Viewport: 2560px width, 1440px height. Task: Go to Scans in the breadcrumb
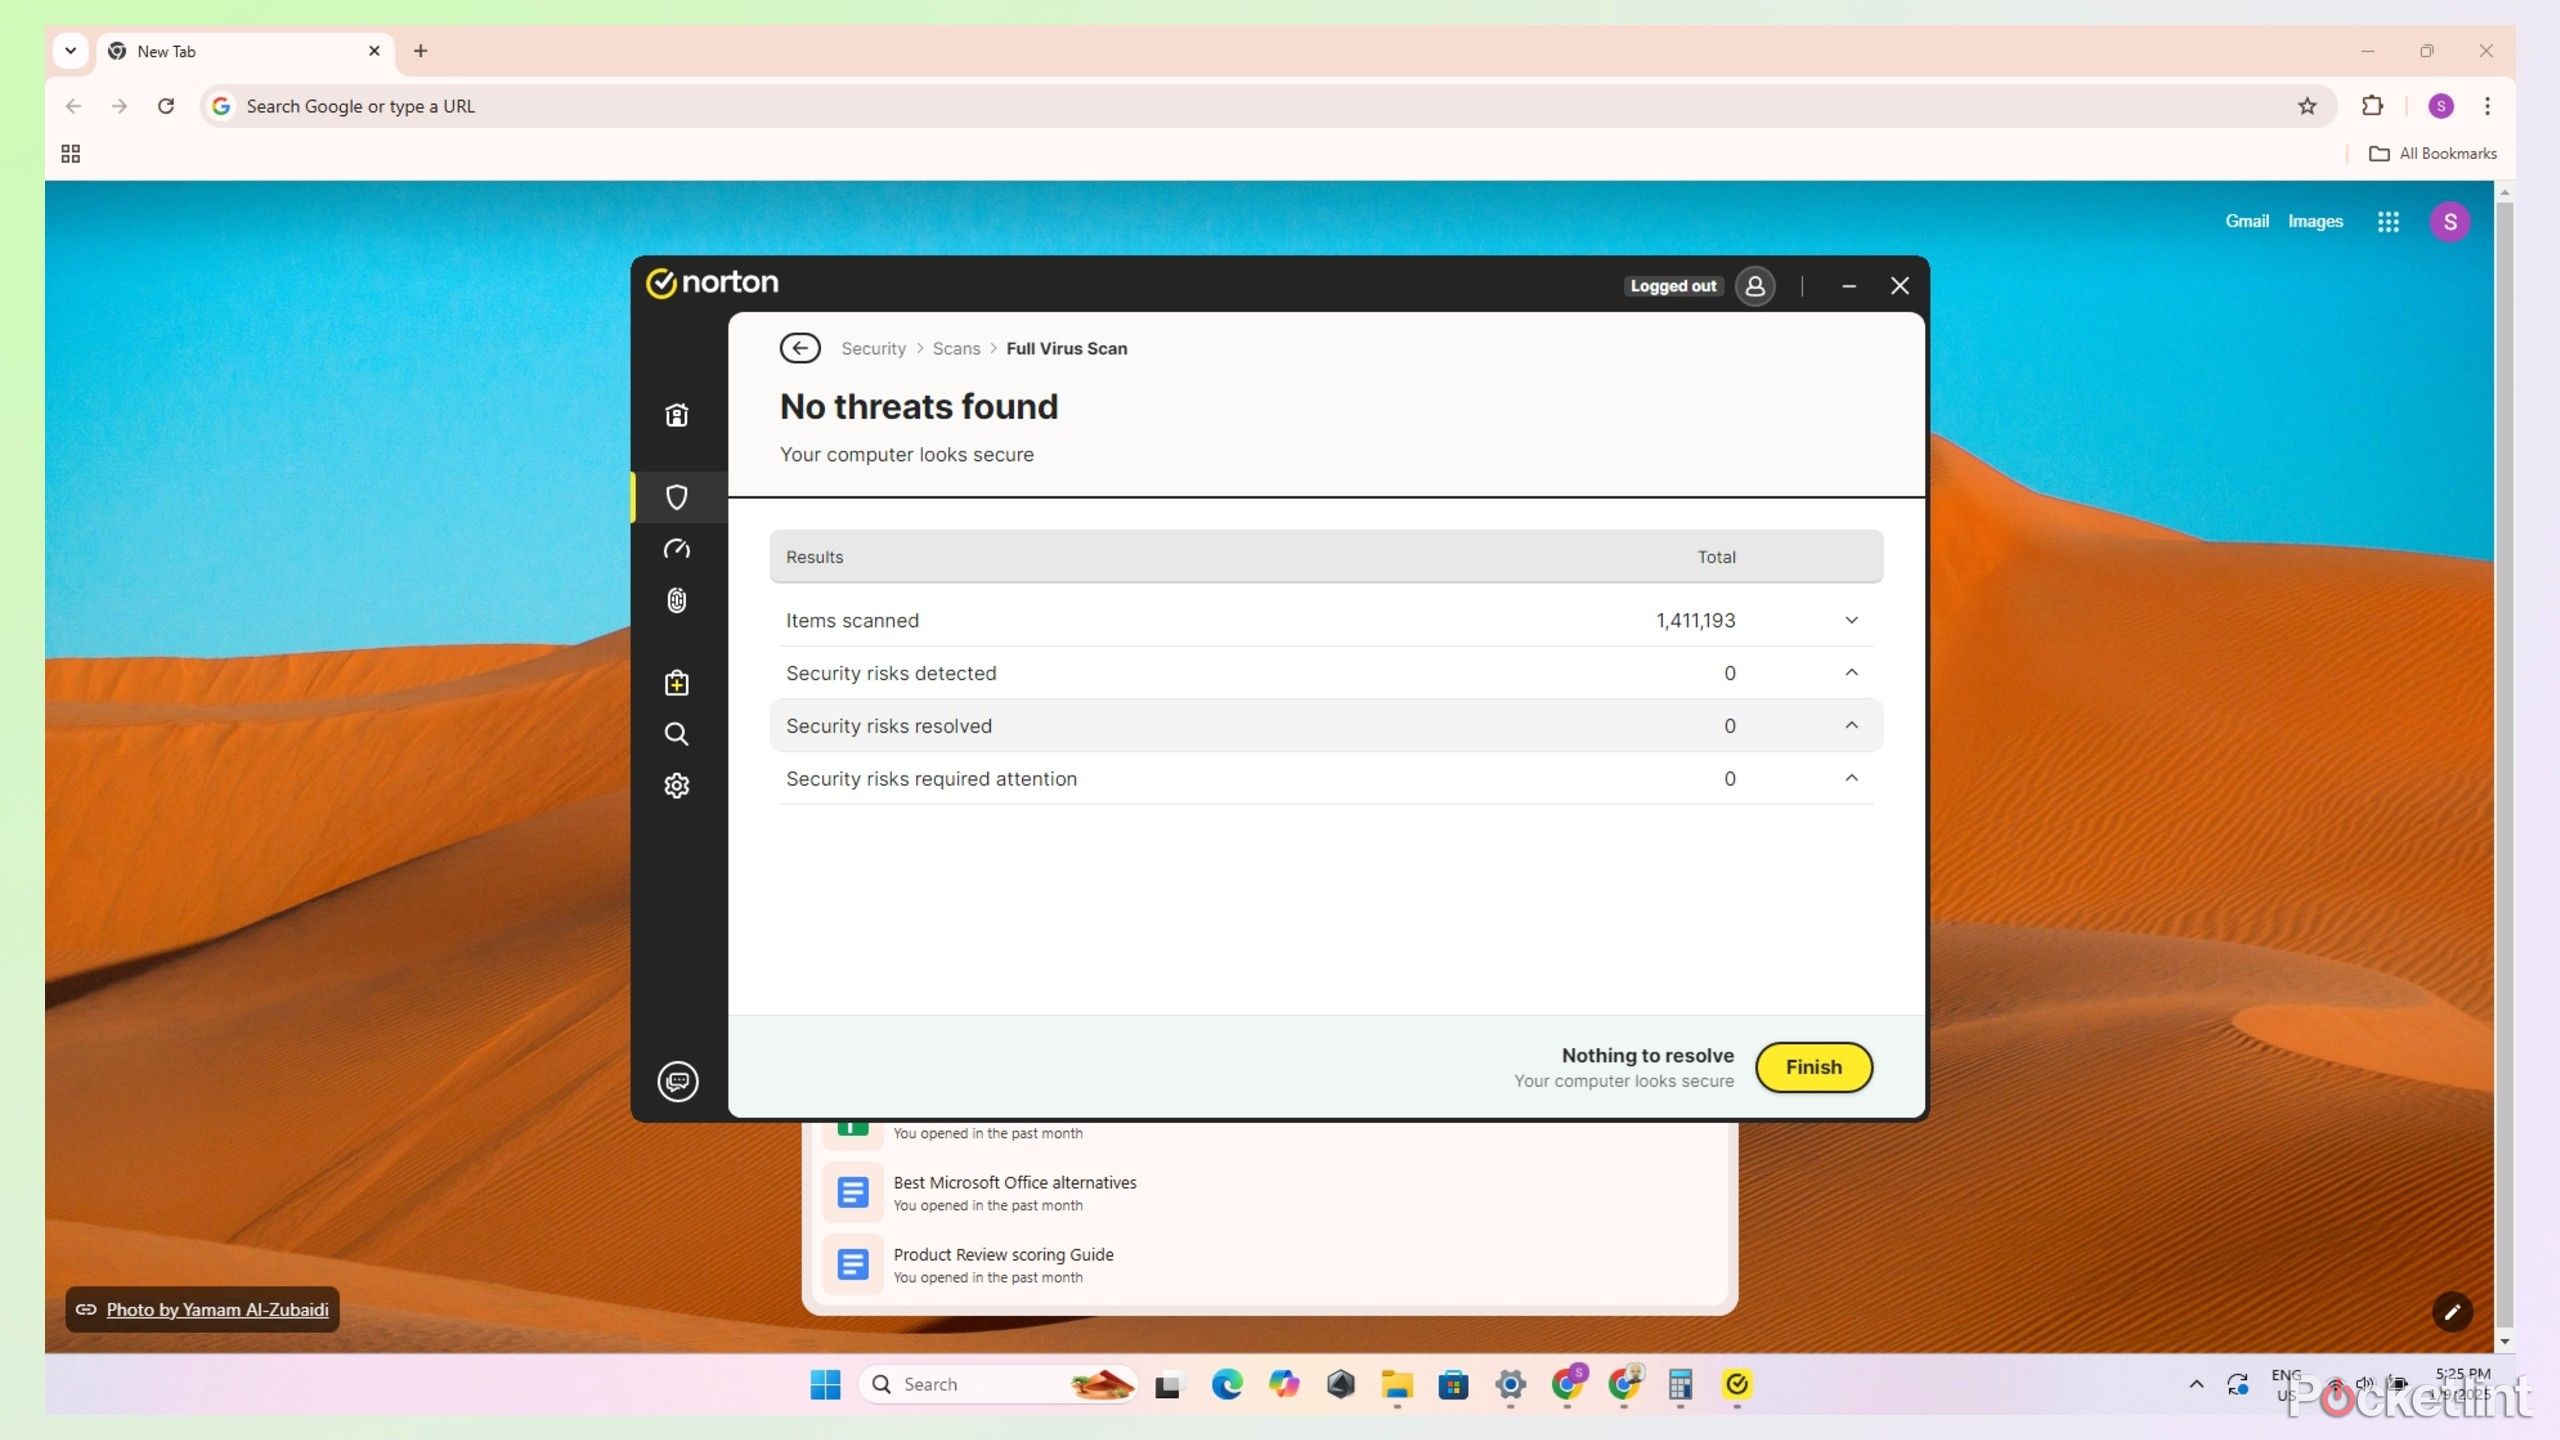point(956,348)
